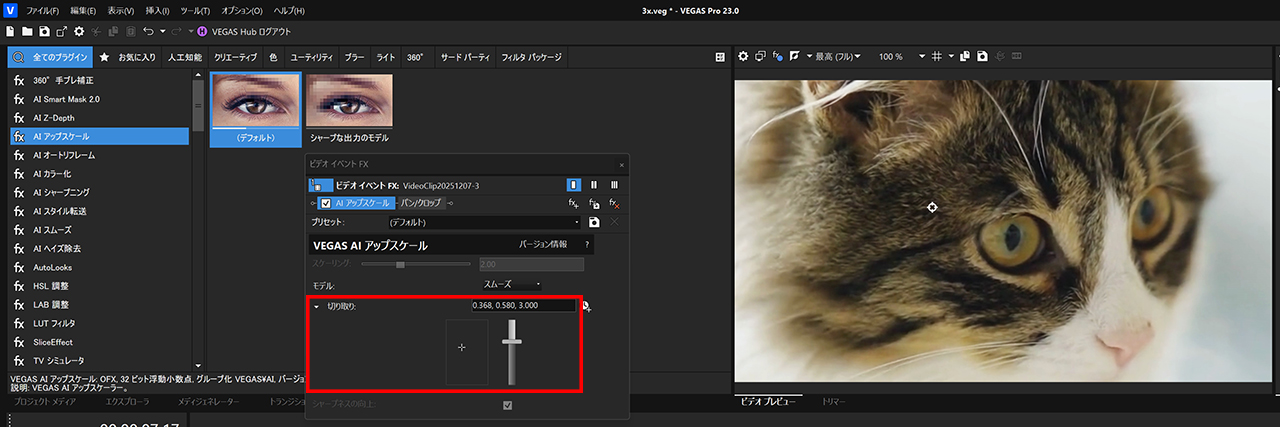This screenshot has width=1280, height=427.
Task: Open a project with the folder icon
Action: coord(27,32)
